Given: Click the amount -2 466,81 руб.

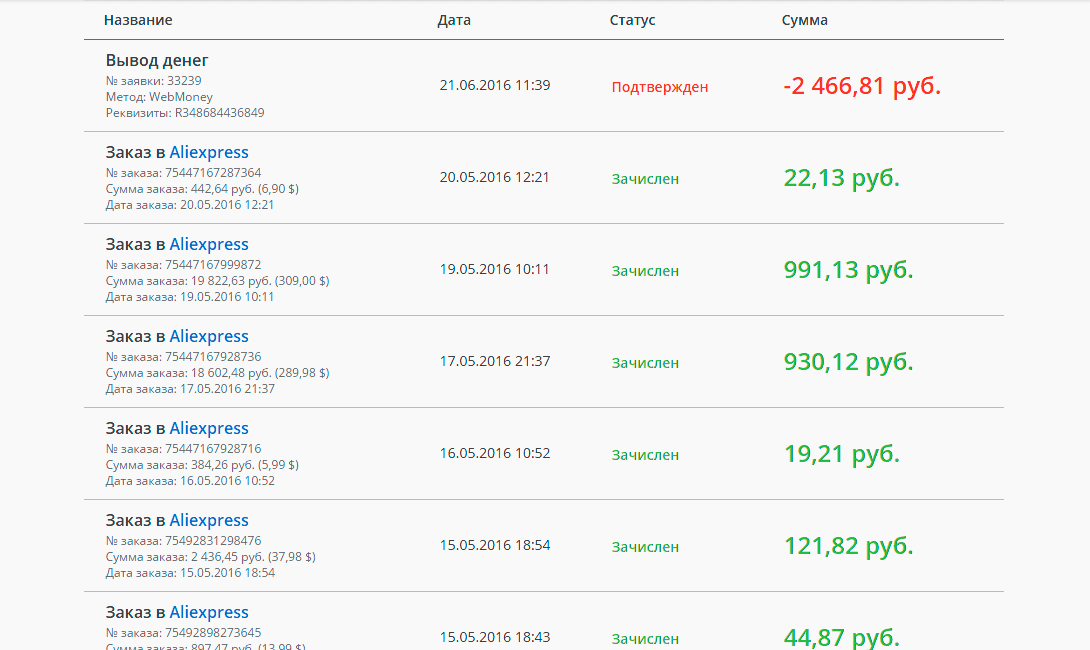Looking at the screenshot, I should click(x=862, y=86).
